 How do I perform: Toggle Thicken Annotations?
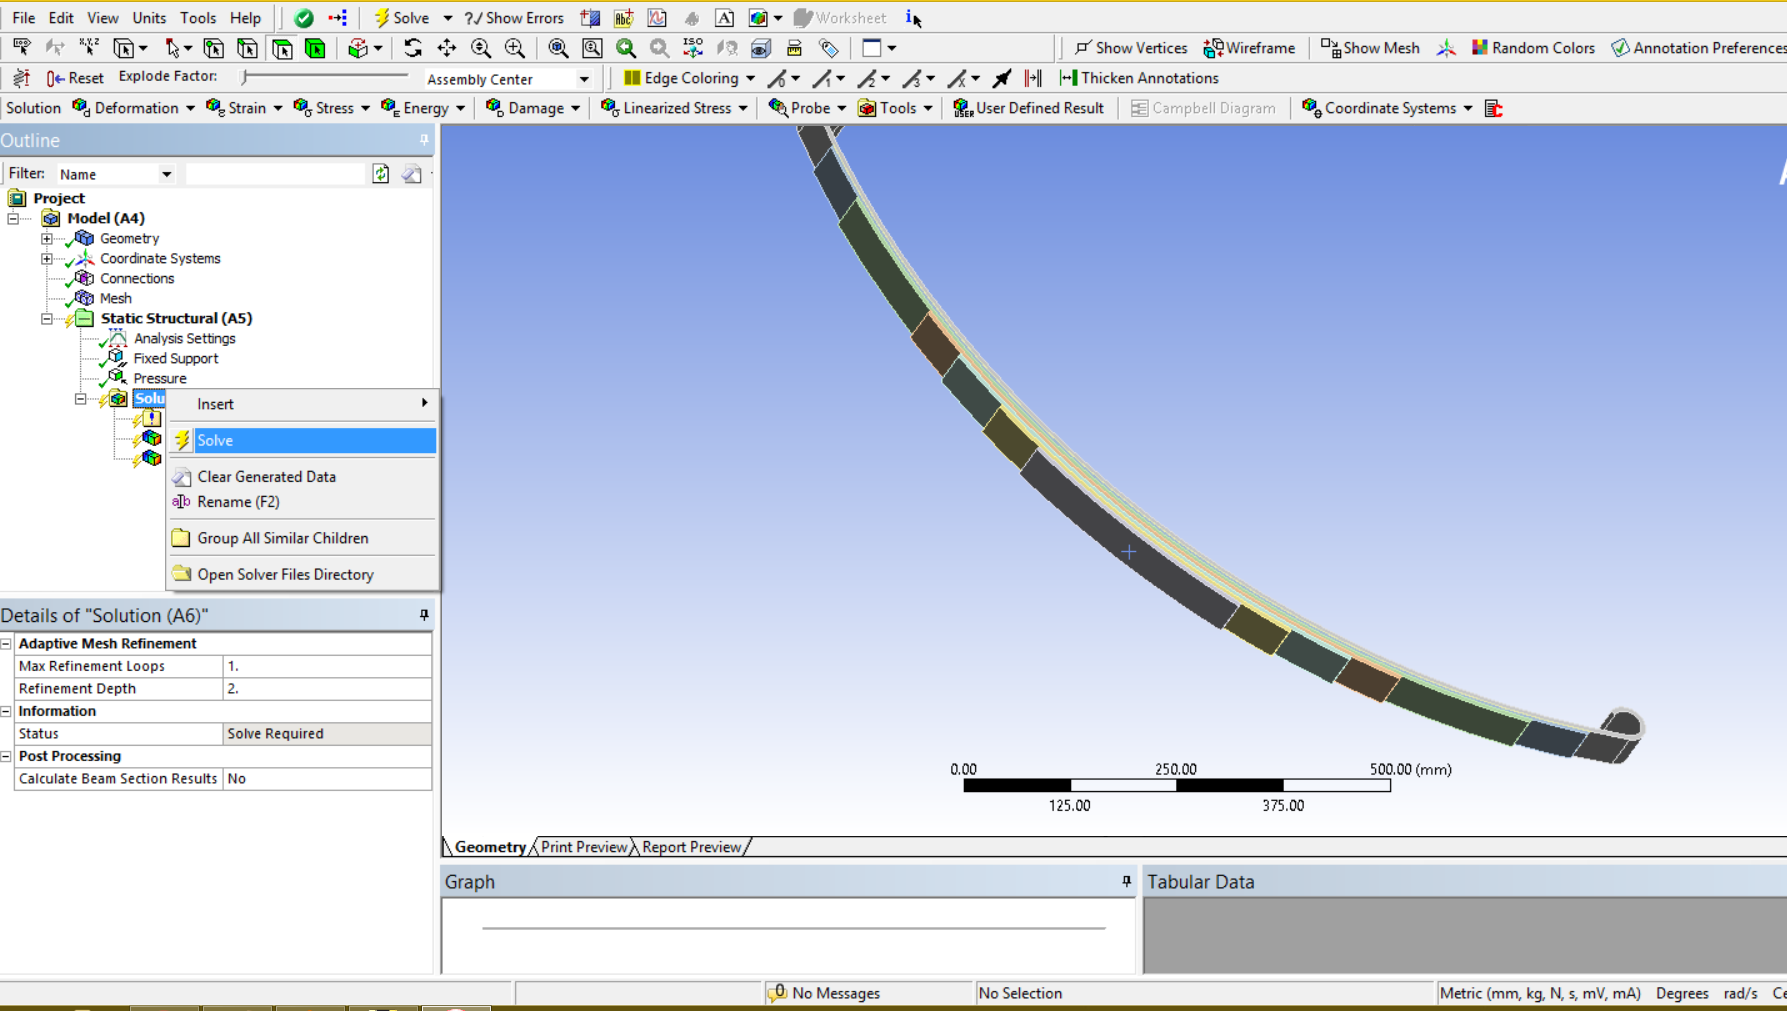pyautogui.click(x=1139, y=78)
